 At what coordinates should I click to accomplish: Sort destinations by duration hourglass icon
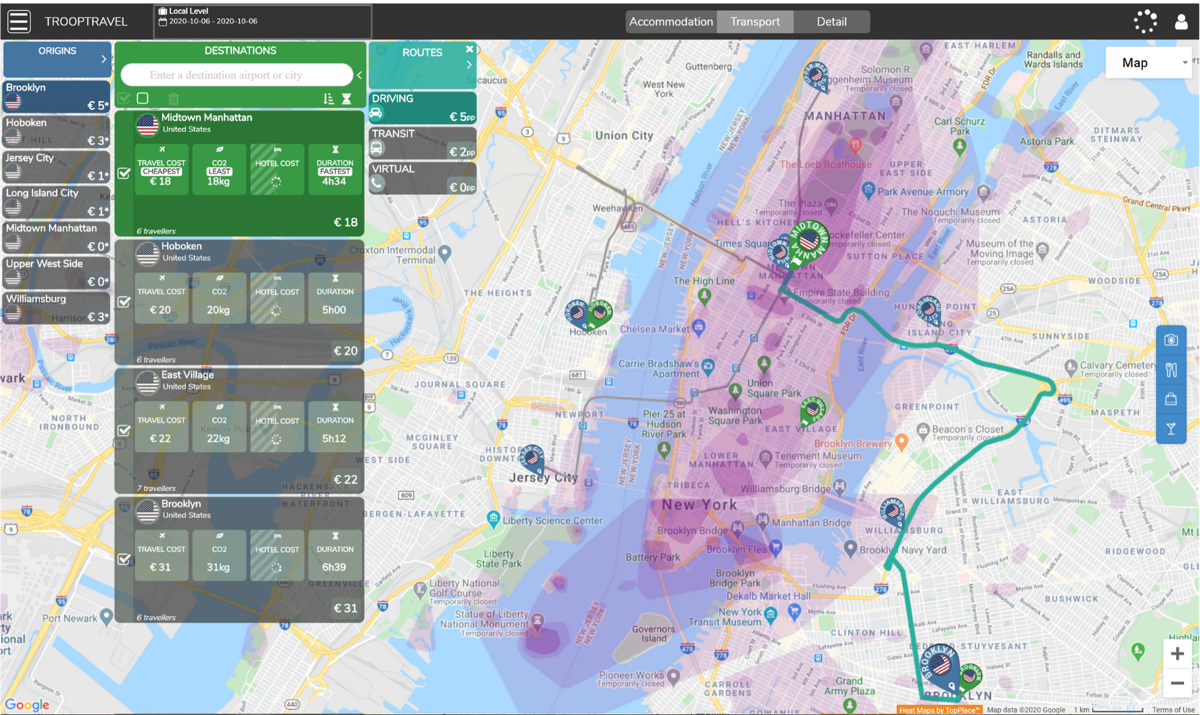346,98
